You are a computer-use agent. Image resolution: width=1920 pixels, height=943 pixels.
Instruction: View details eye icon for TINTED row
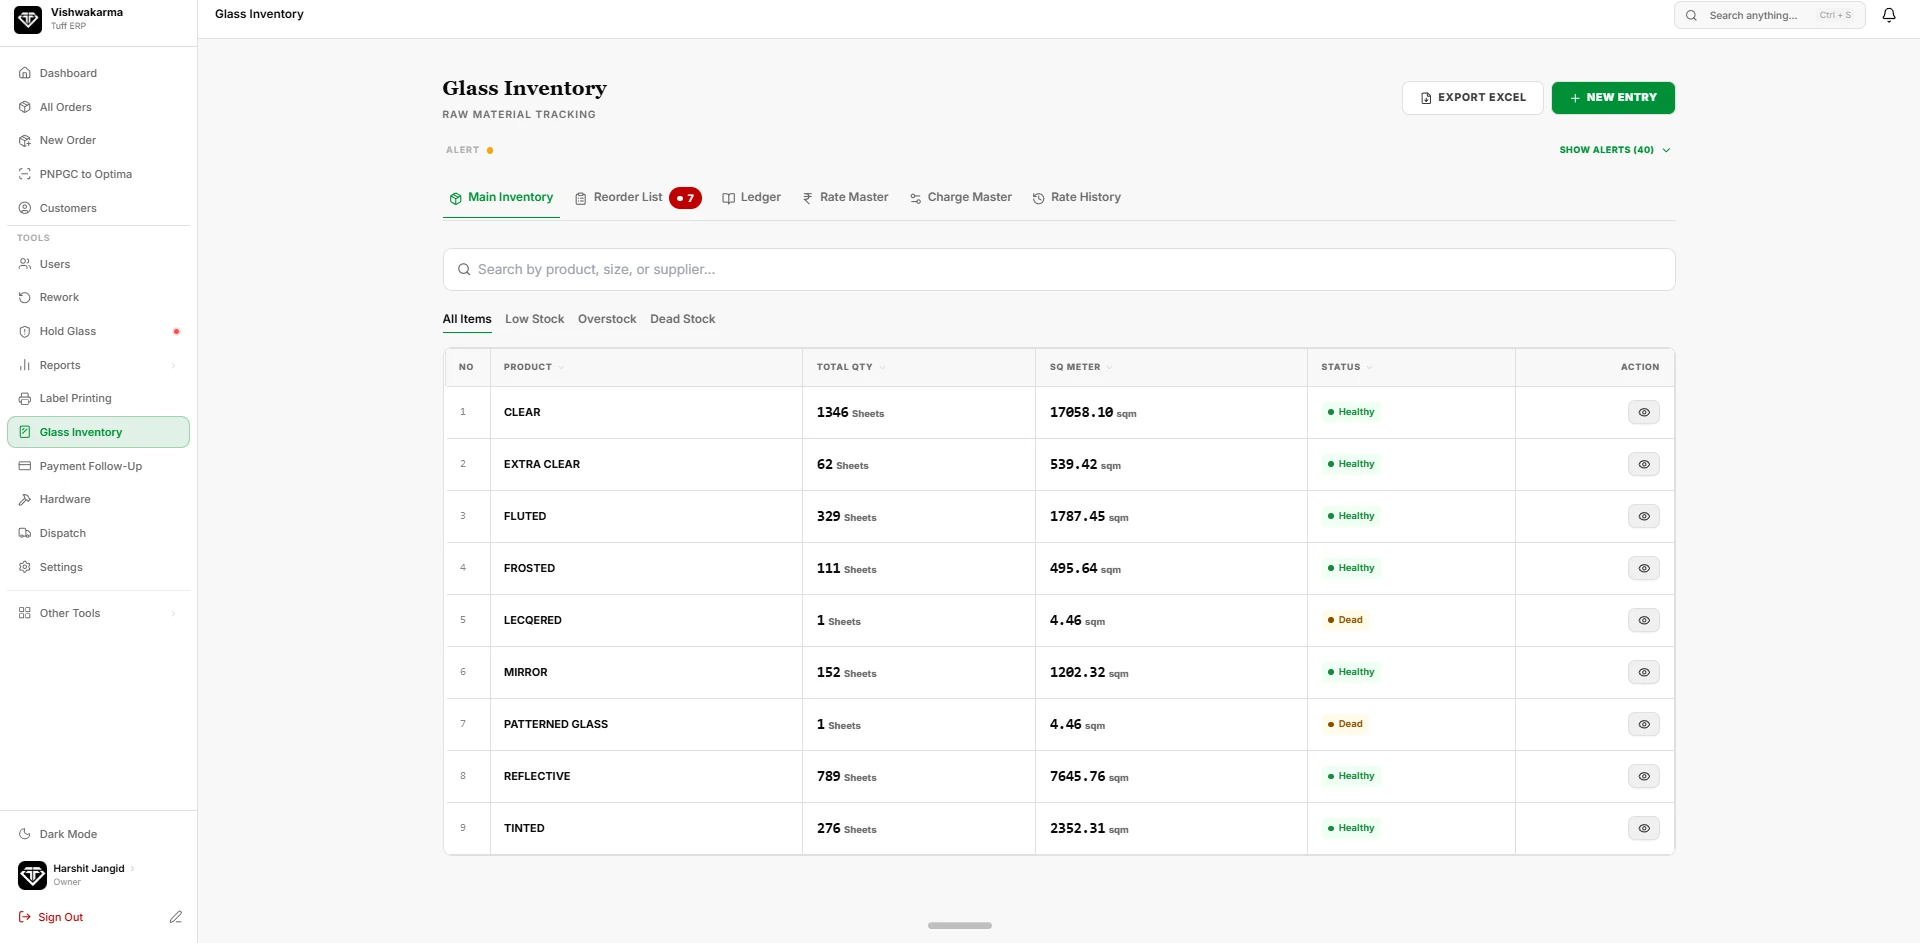pyautogui.click(x=1643, y=828)
